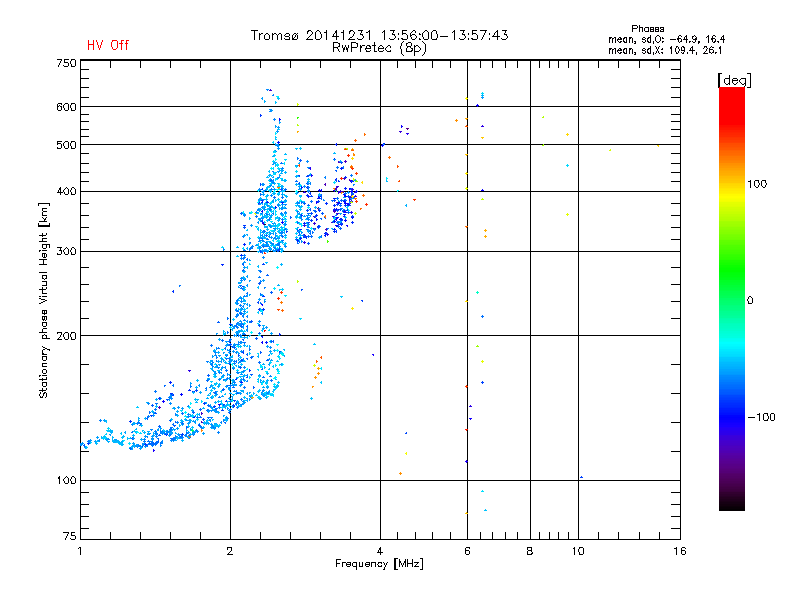Click the y-axis '75' tick label

(x=70, y=536)
